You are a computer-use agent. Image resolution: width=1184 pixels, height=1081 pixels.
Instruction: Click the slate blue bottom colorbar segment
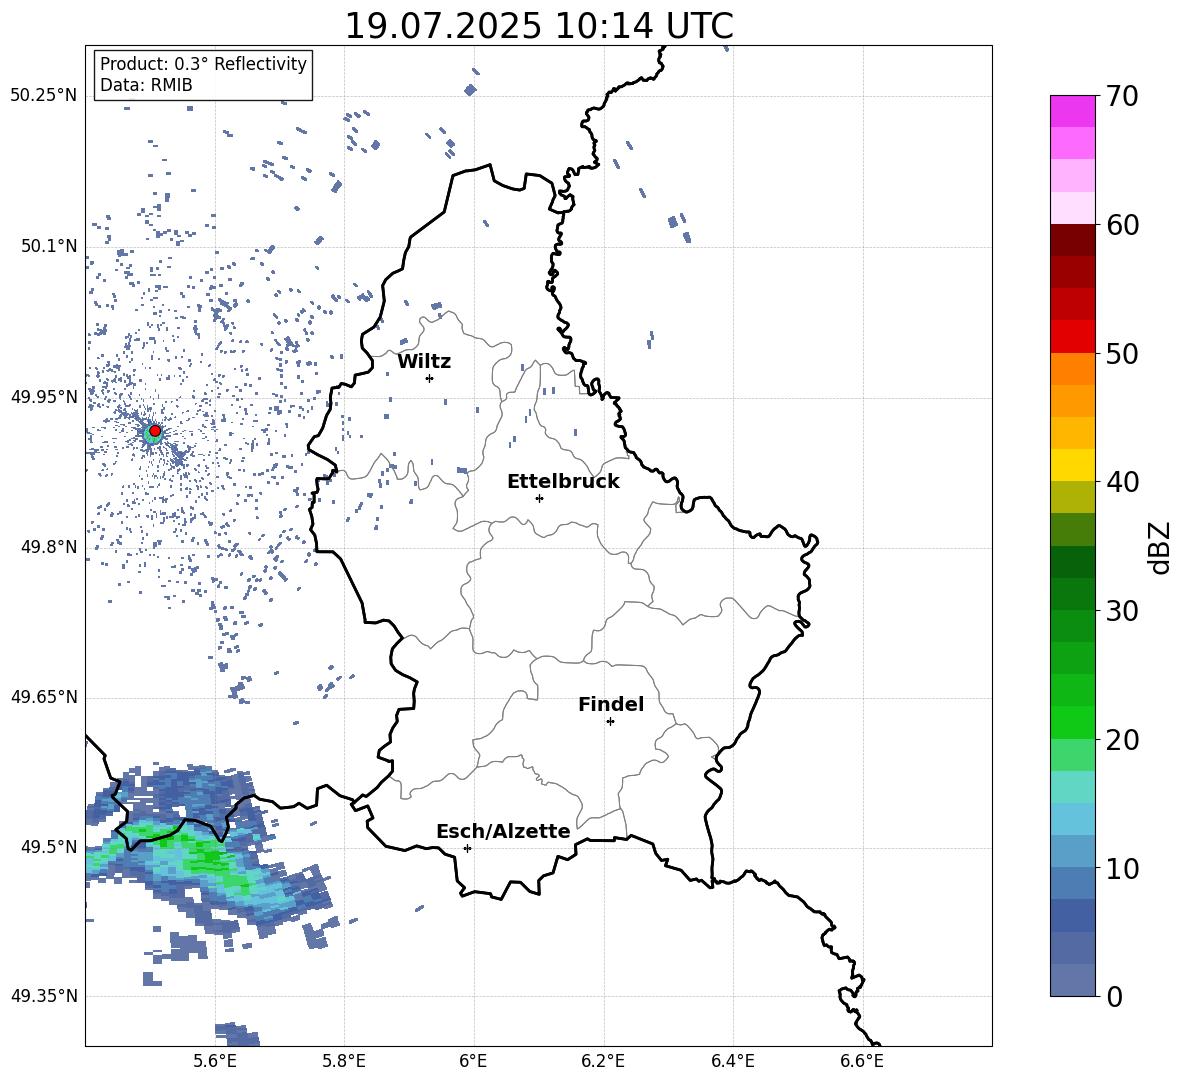[1072, 979]
